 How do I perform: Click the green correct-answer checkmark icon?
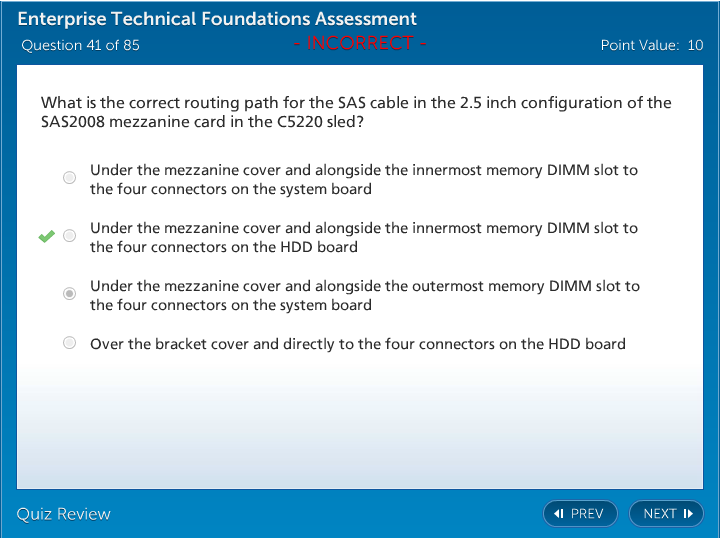point(46,236)
